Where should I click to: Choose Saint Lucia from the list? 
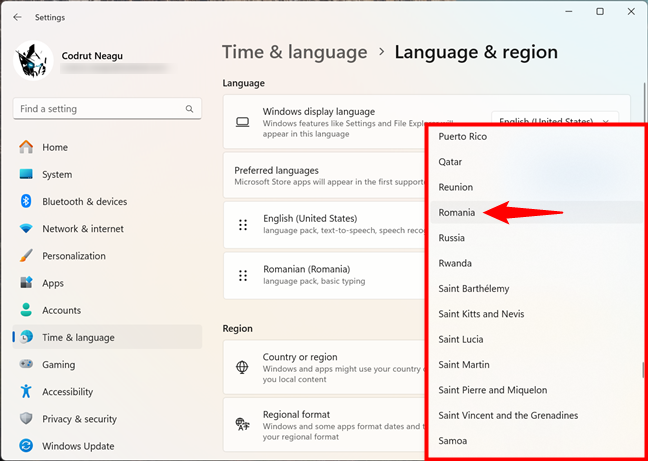(536, 339)
